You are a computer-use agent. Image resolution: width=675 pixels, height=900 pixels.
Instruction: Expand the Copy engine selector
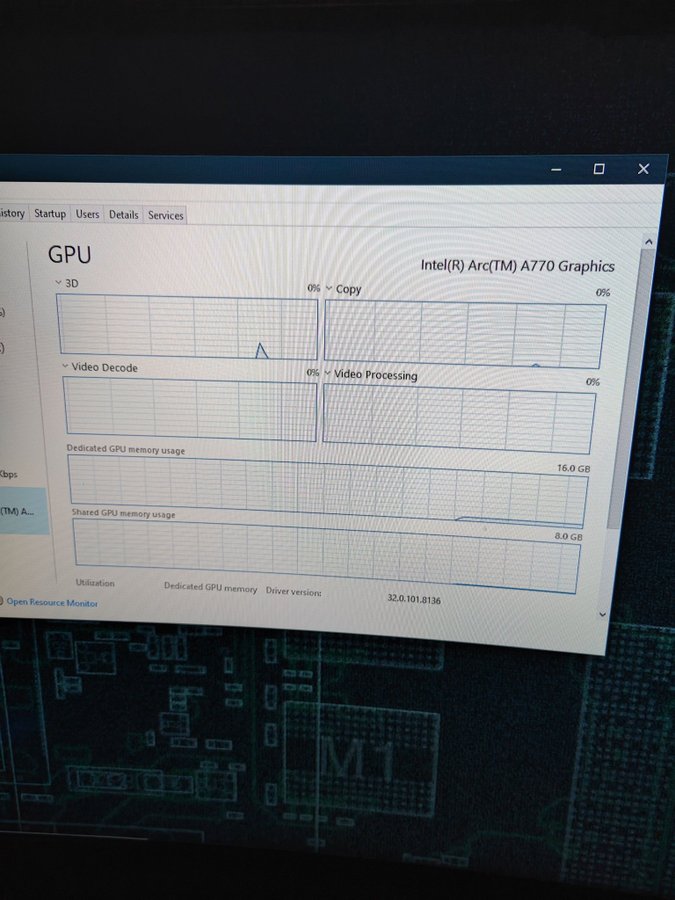click(329, 289)
